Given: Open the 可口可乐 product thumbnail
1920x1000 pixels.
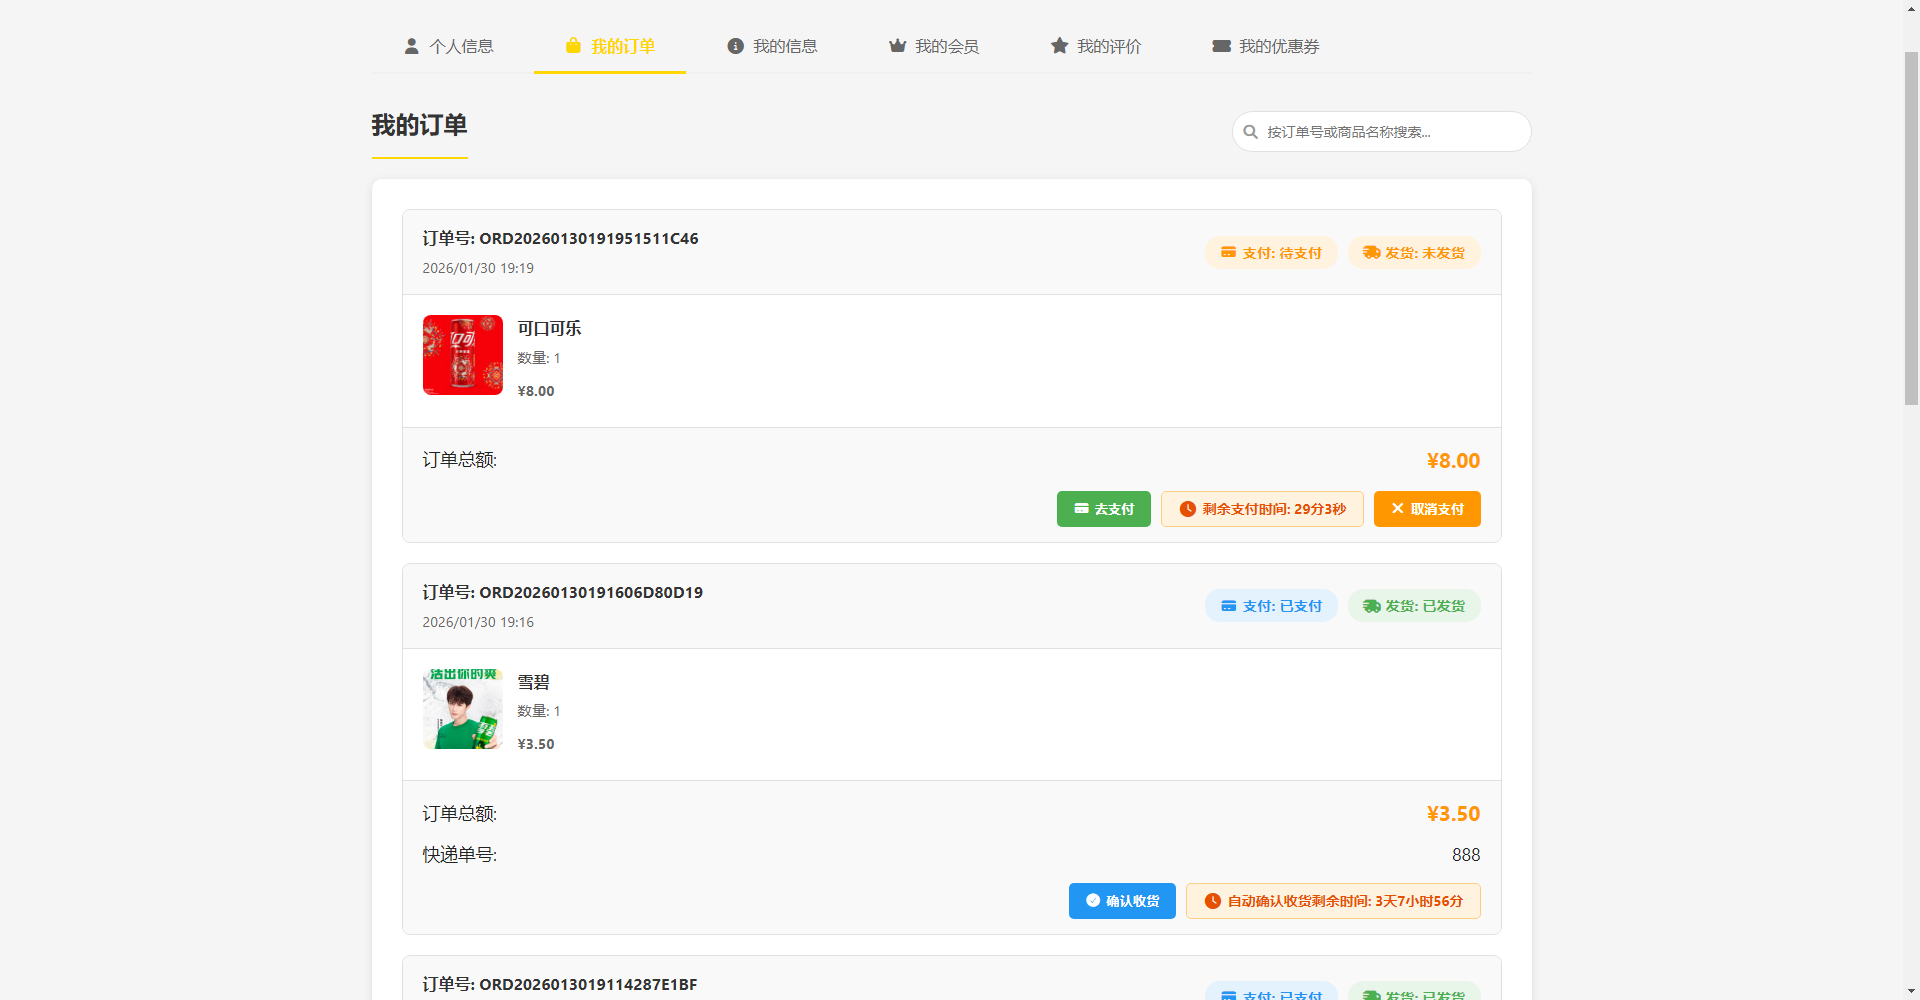Looking at the screenshot, I should pos(463,355).
